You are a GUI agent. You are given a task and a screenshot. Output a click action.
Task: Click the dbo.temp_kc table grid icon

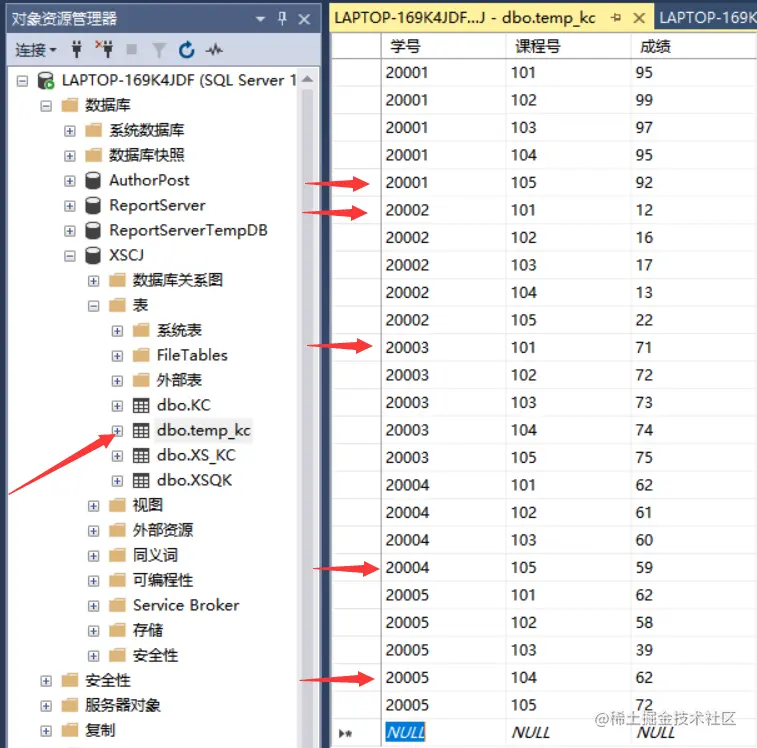tap(141, 431)
